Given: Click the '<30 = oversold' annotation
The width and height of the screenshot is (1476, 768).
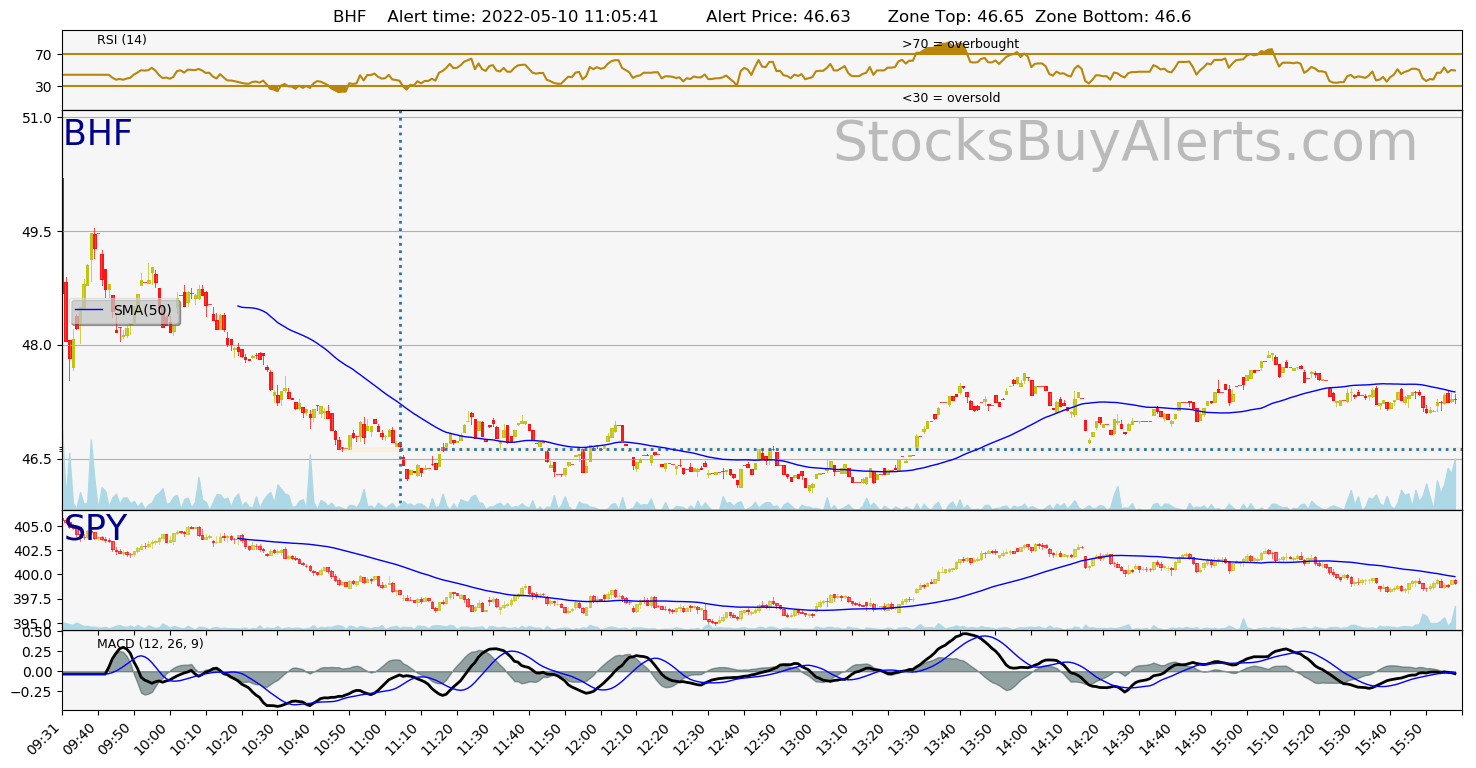Looking at the screenshot, I should pos(951,98).
